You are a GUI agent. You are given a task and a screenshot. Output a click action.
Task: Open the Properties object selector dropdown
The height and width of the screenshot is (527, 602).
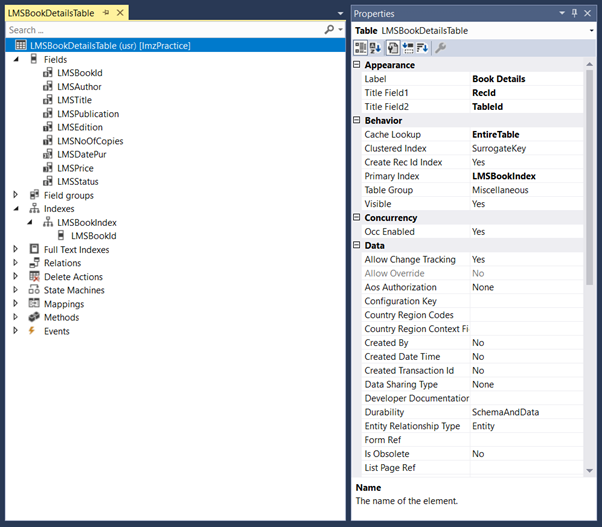[590, 31]
